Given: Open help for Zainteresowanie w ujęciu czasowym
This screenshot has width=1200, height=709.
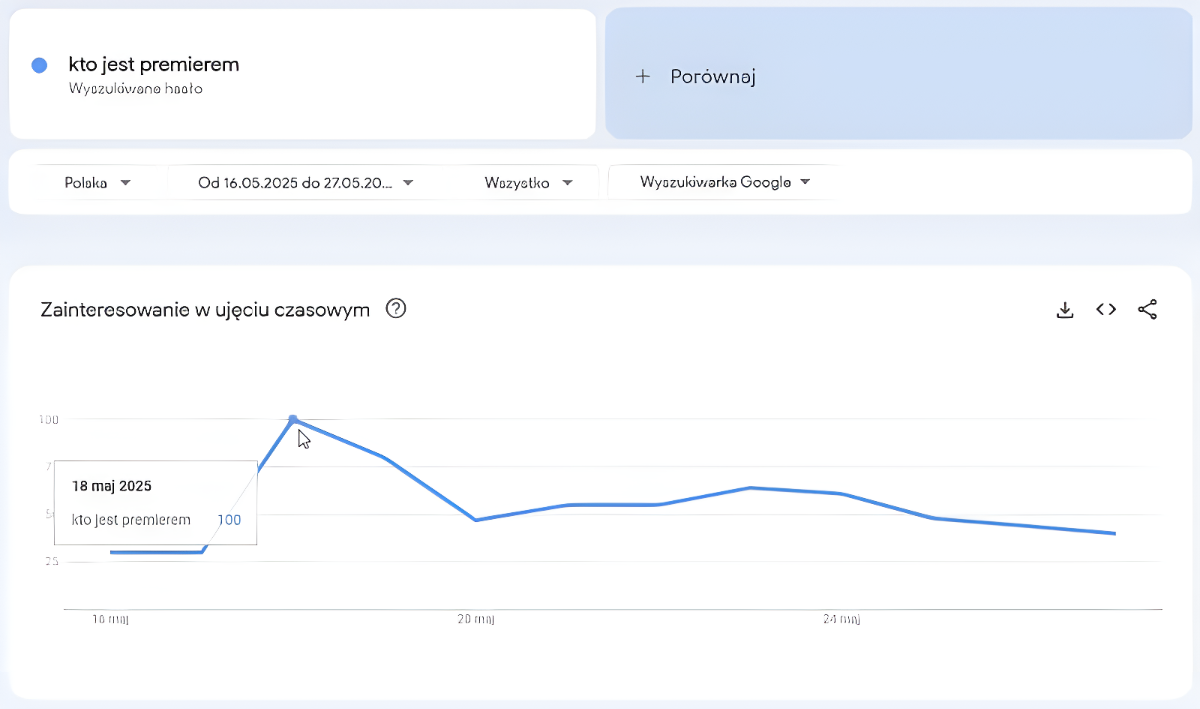Looking at the screenshot, I should [x=396, y=309].
